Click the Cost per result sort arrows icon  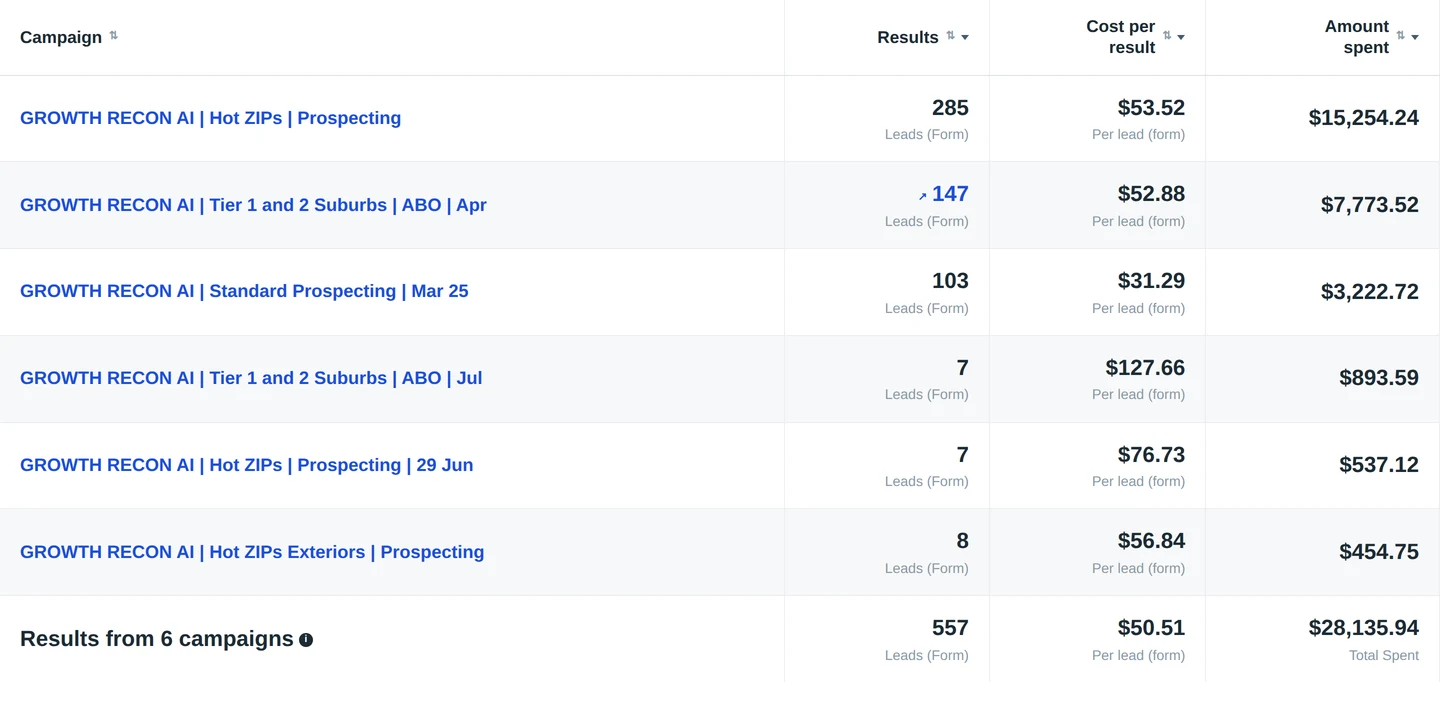[x=1166, y=36]
